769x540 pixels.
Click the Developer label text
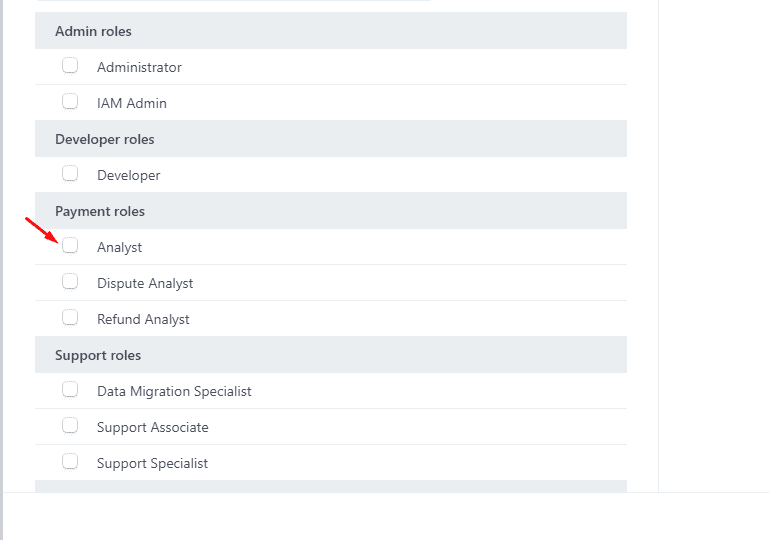pos(128,175)
